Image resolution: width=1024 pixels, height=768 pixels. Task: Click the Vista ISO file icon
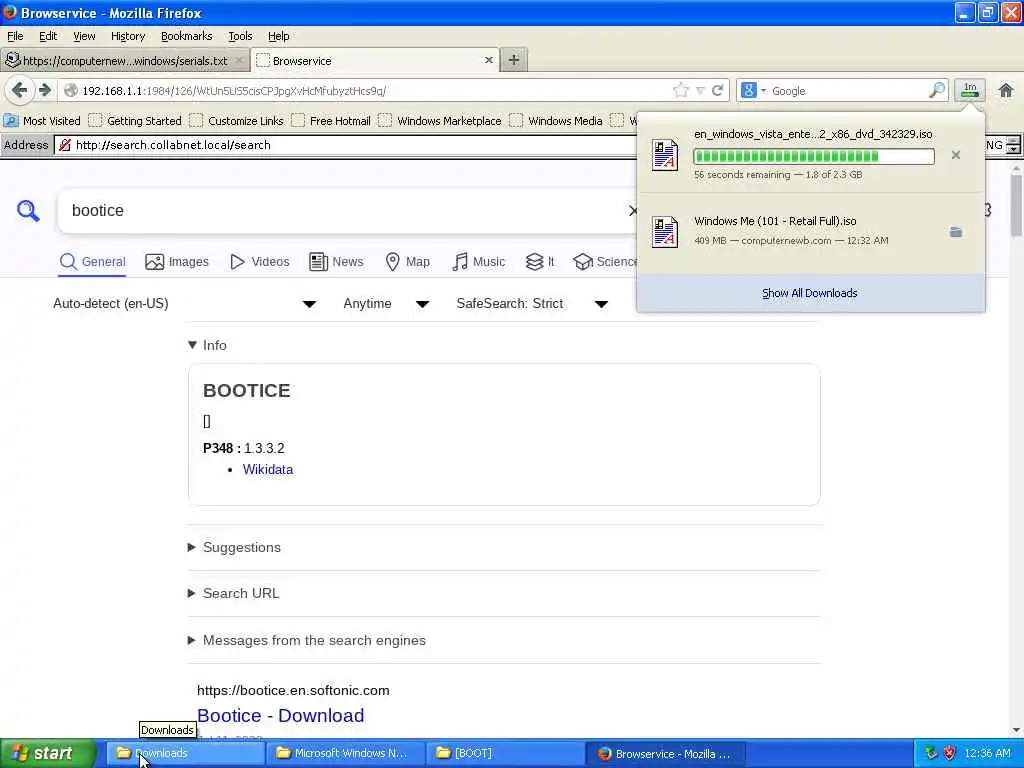pos(665,155)
